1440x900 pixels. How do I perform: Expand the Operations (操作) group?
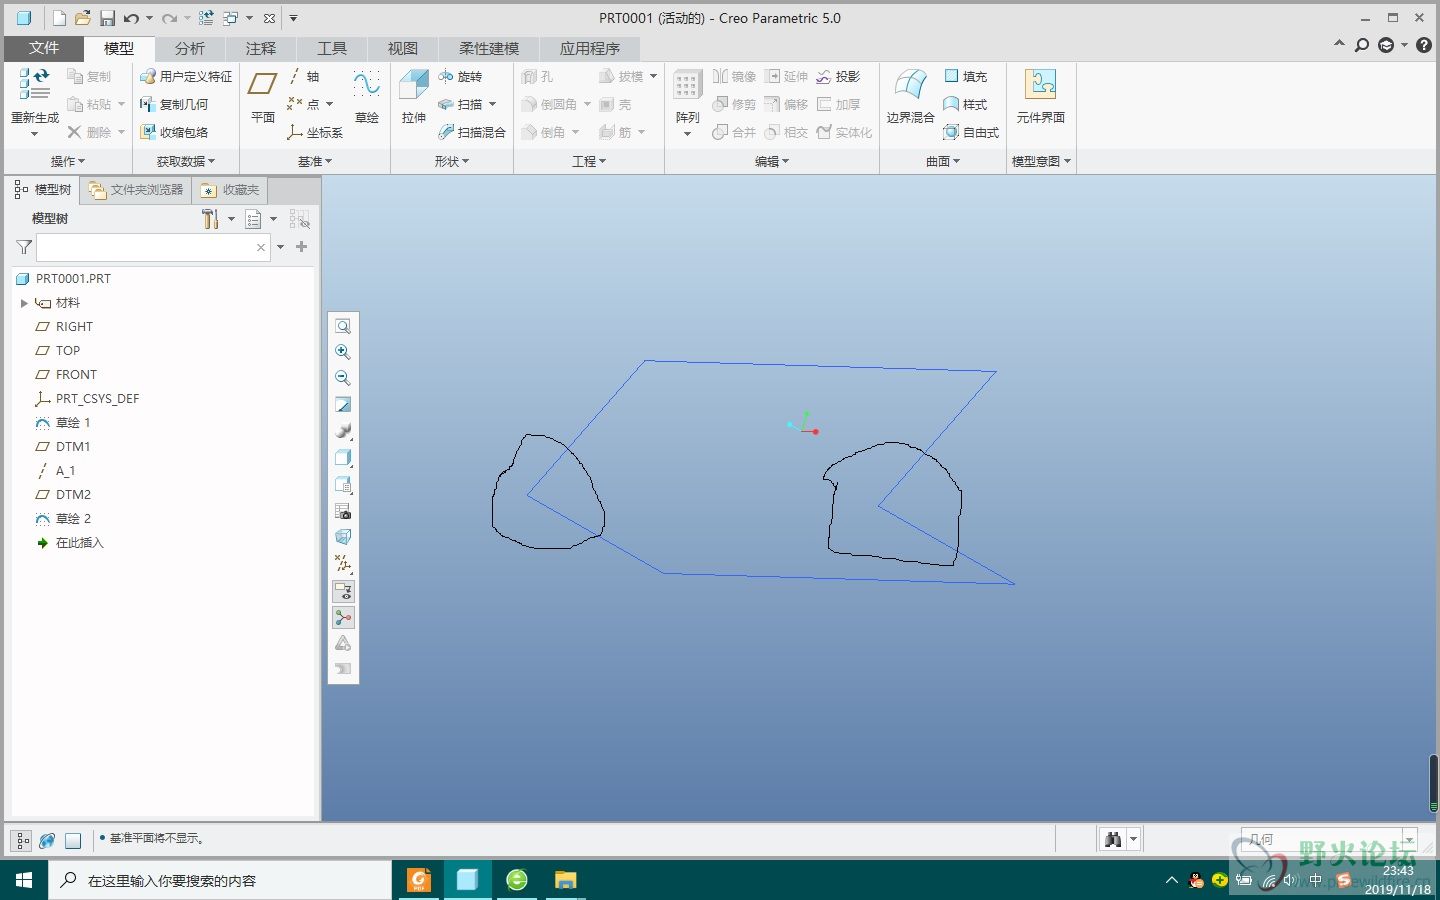pos(68,161)
